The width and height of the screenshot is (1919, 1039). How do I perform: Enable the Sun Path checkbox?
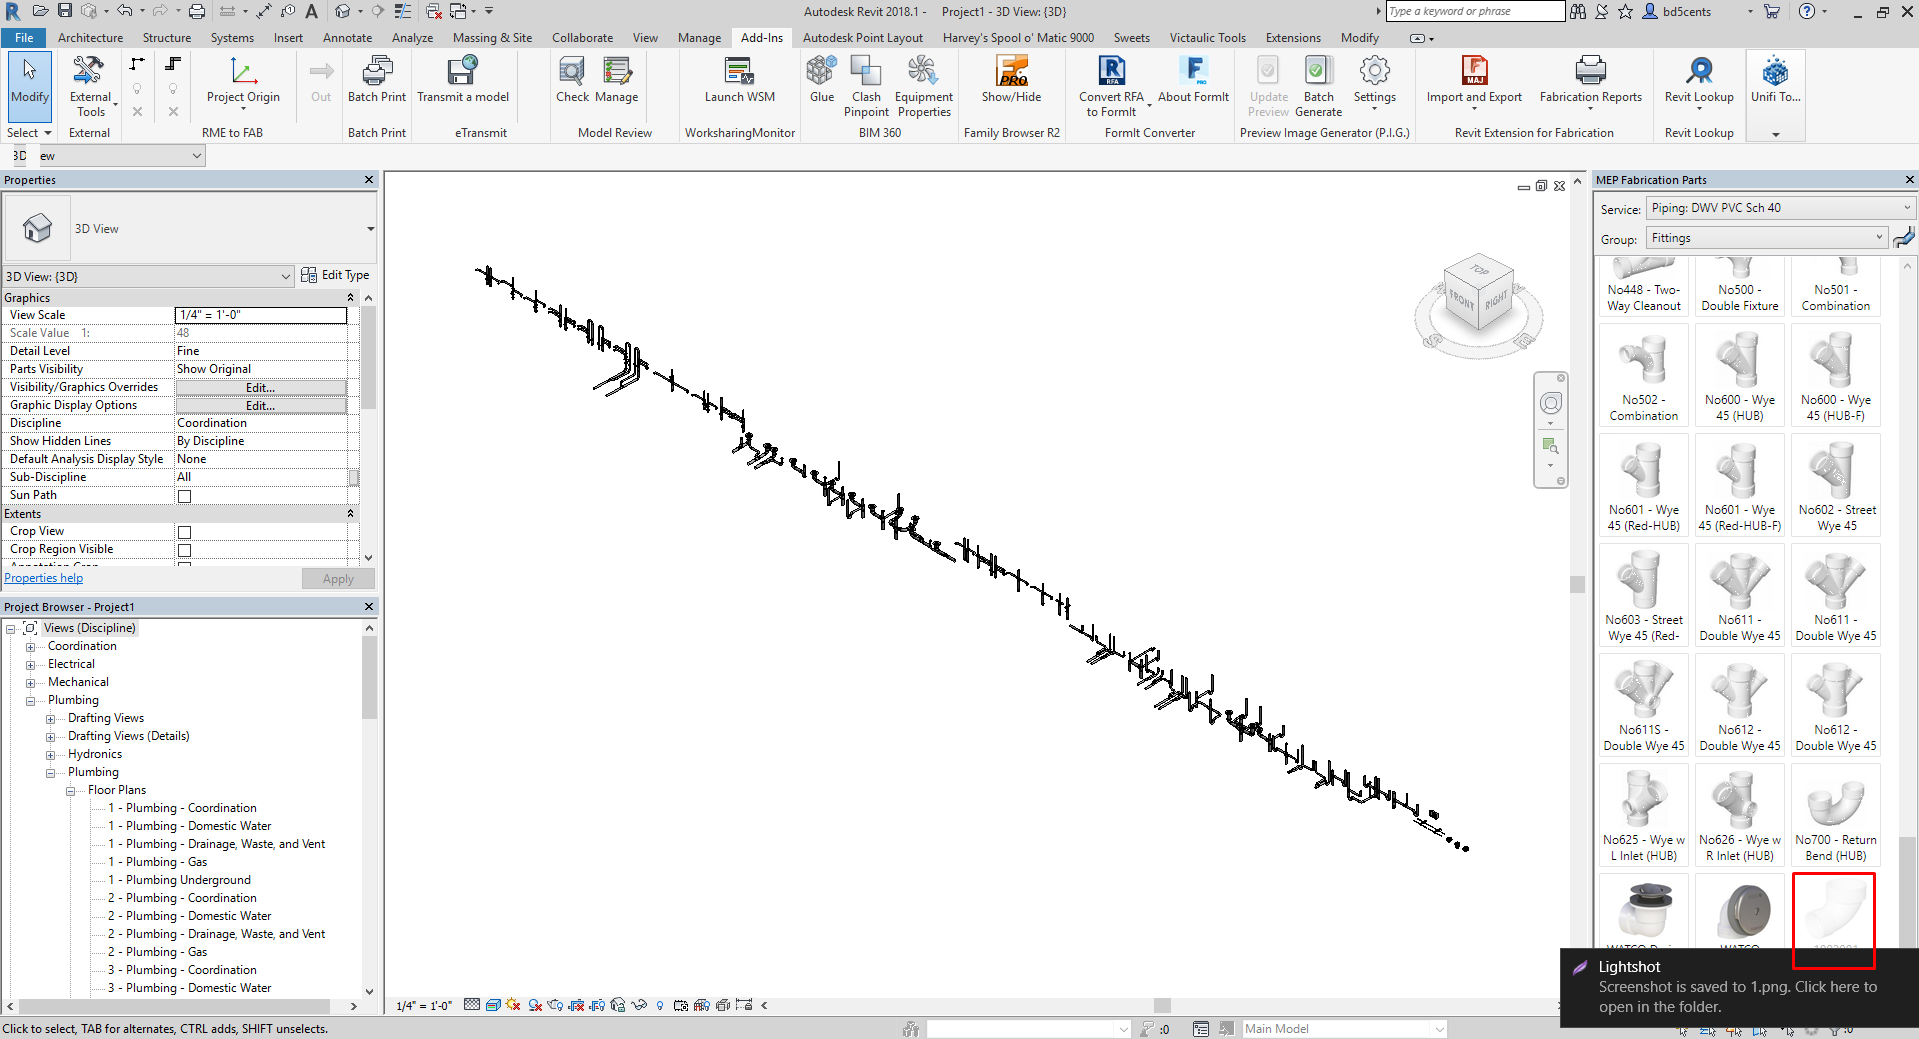184,495
